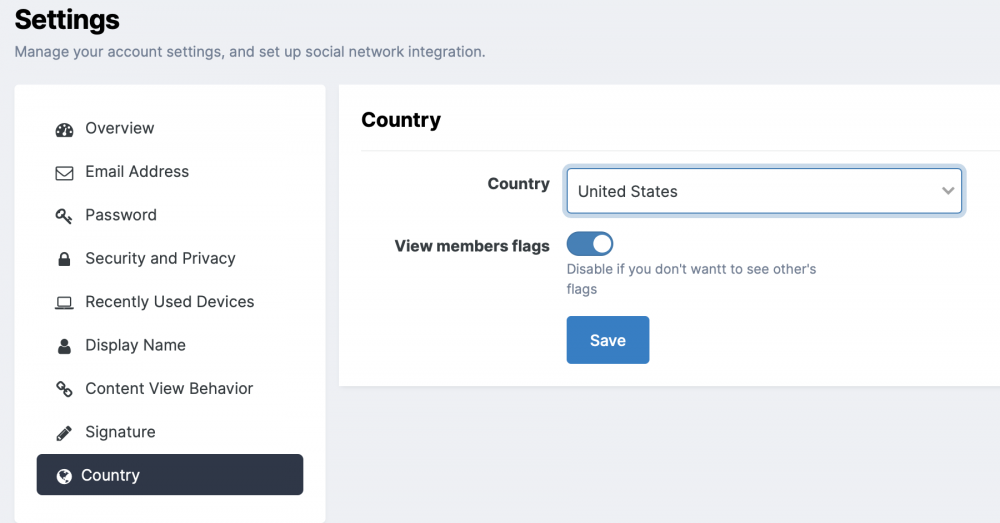Click the Signature pencil icon
The width and height of the screenshot is (1000, 523).
65,433
